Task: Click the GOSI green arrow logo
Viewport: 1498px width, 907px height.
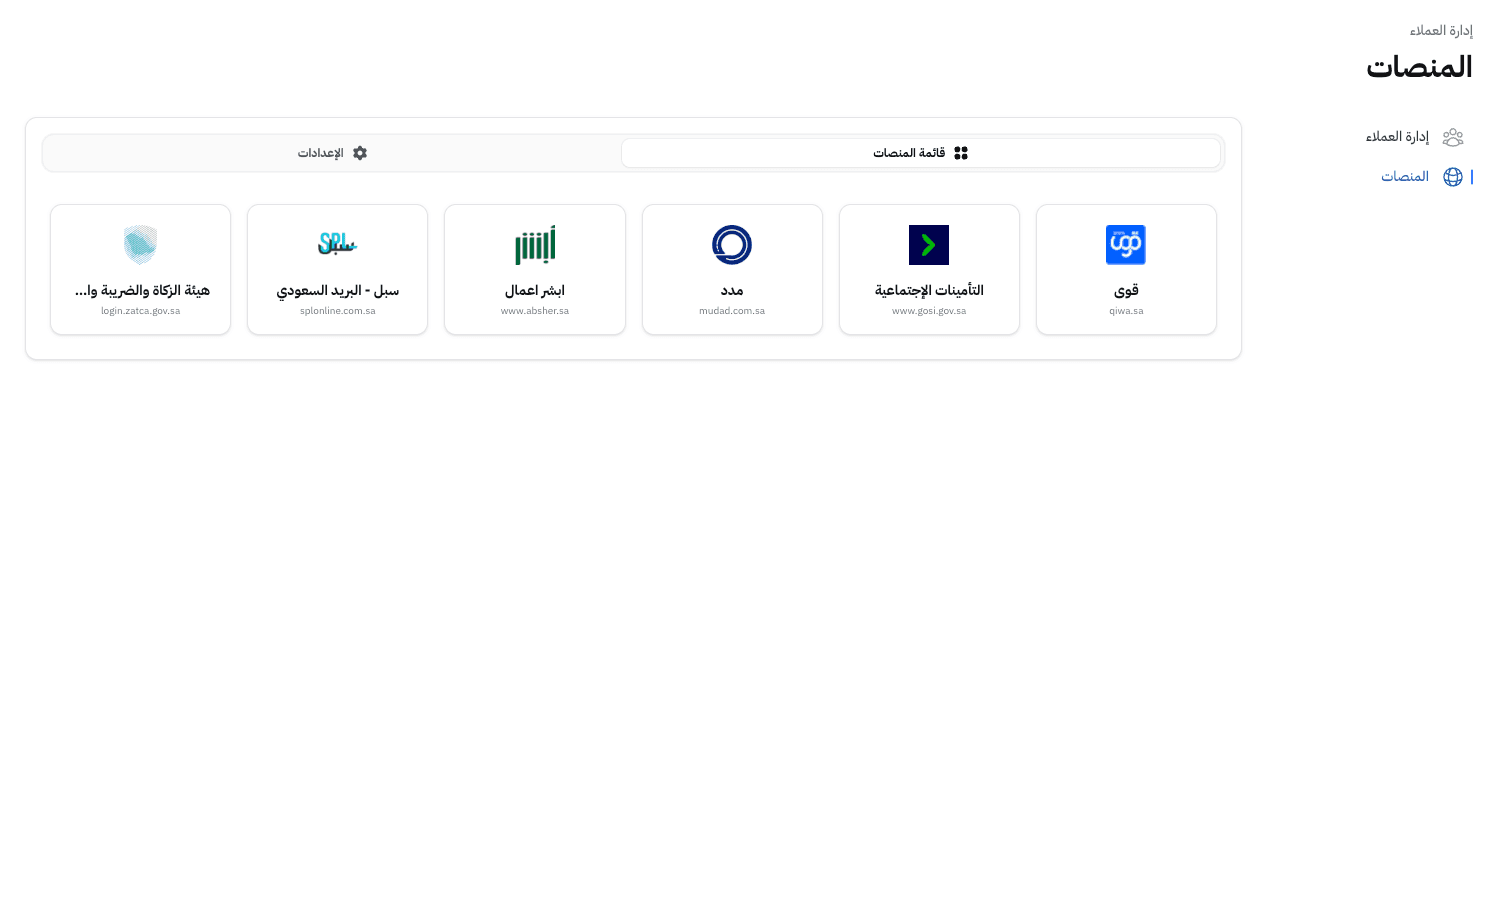Action: (929, 245)
